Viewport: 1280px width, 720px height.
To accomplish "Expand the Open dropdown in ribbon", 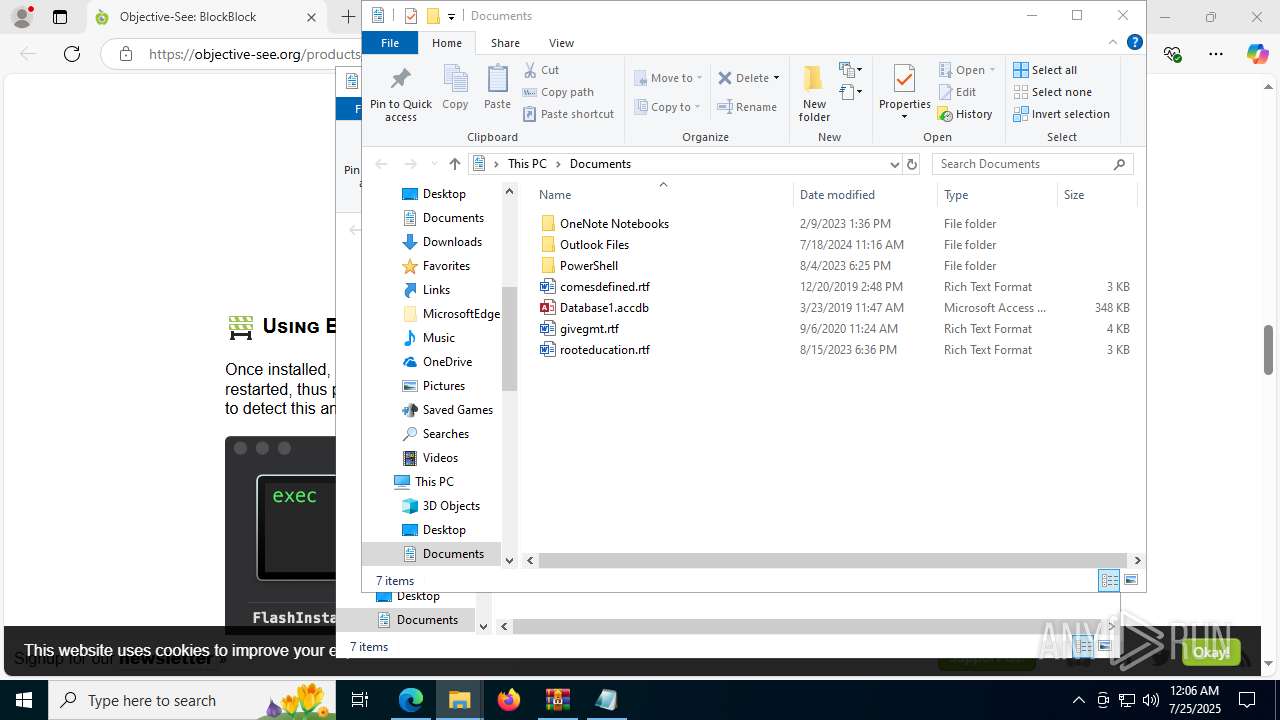I will click(x=992, y=70).
